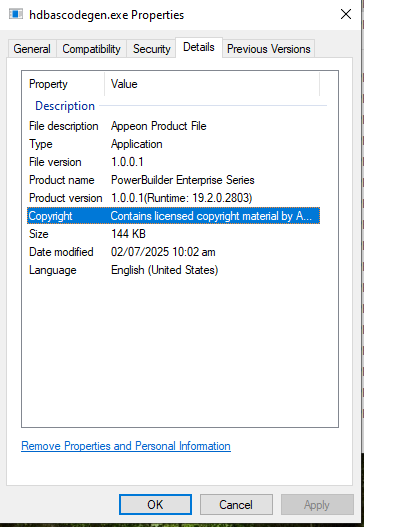Open the Compatibility tab
394x527 pixels.
point(91,49)
